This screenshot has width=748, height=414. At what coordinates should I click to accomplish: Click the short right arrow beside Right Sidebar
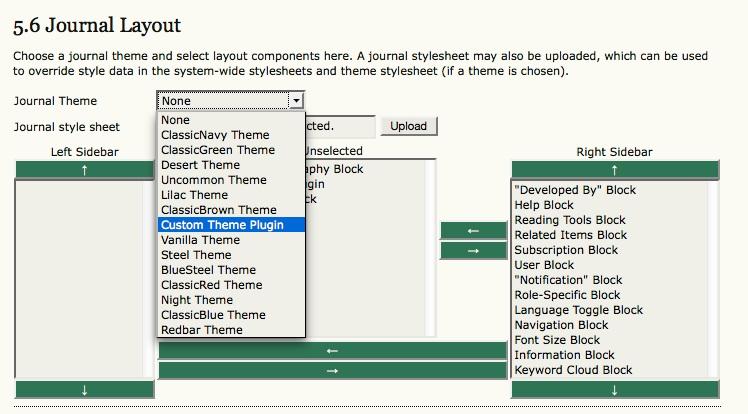[473, 251]
